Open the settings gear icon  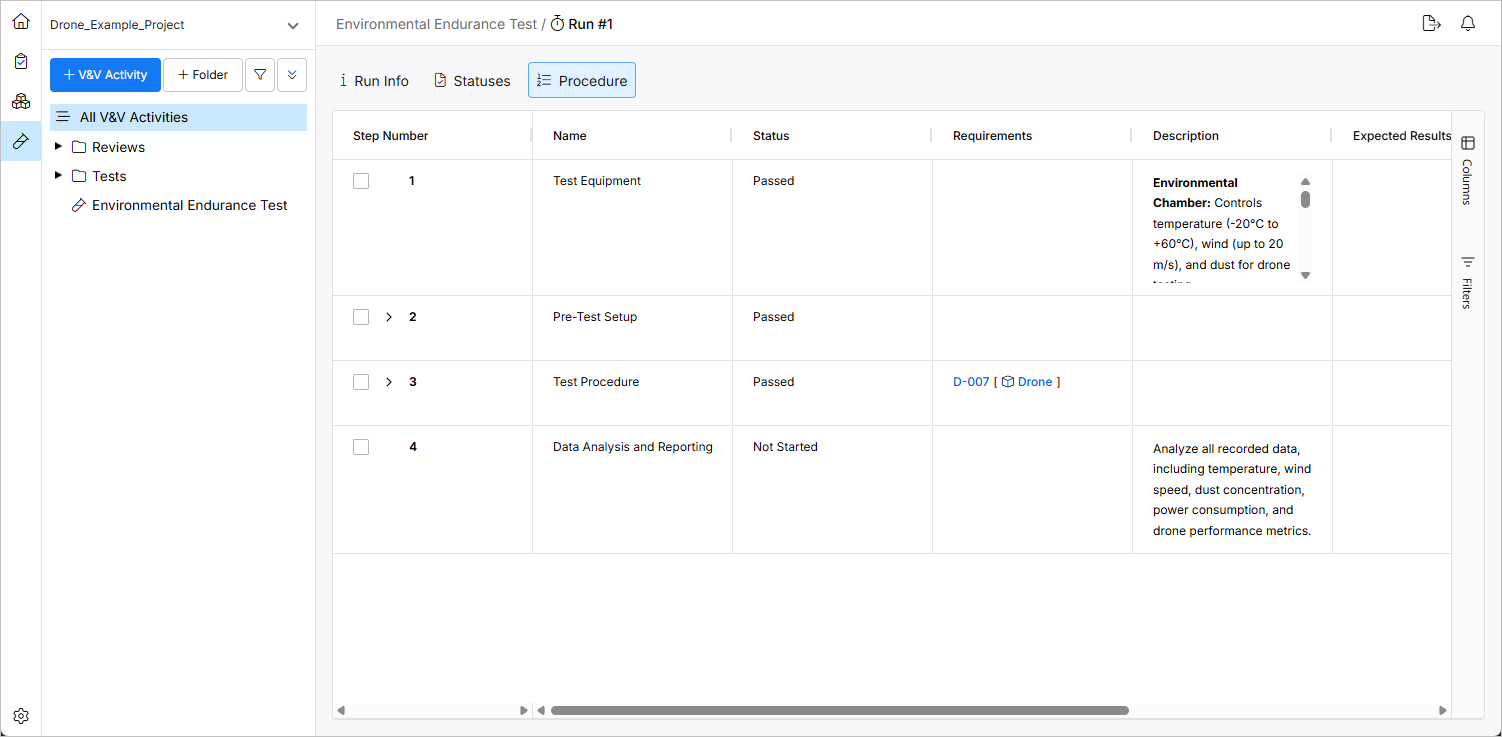(21, 716)
